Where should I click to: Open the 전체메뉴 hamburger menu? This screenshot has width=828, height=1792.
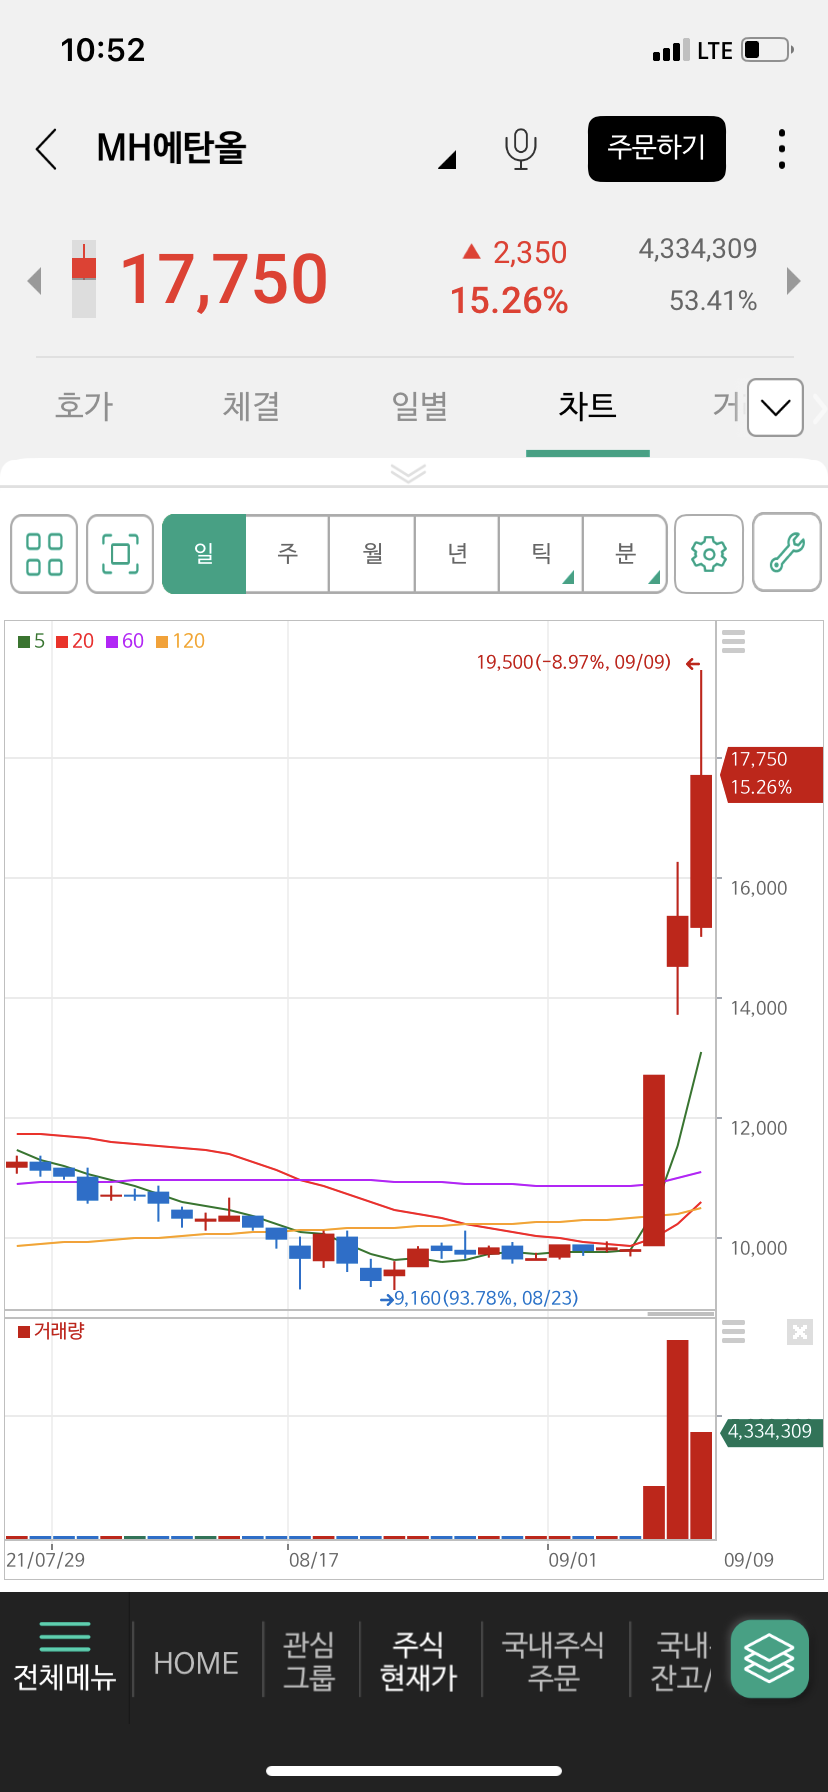65,1658
